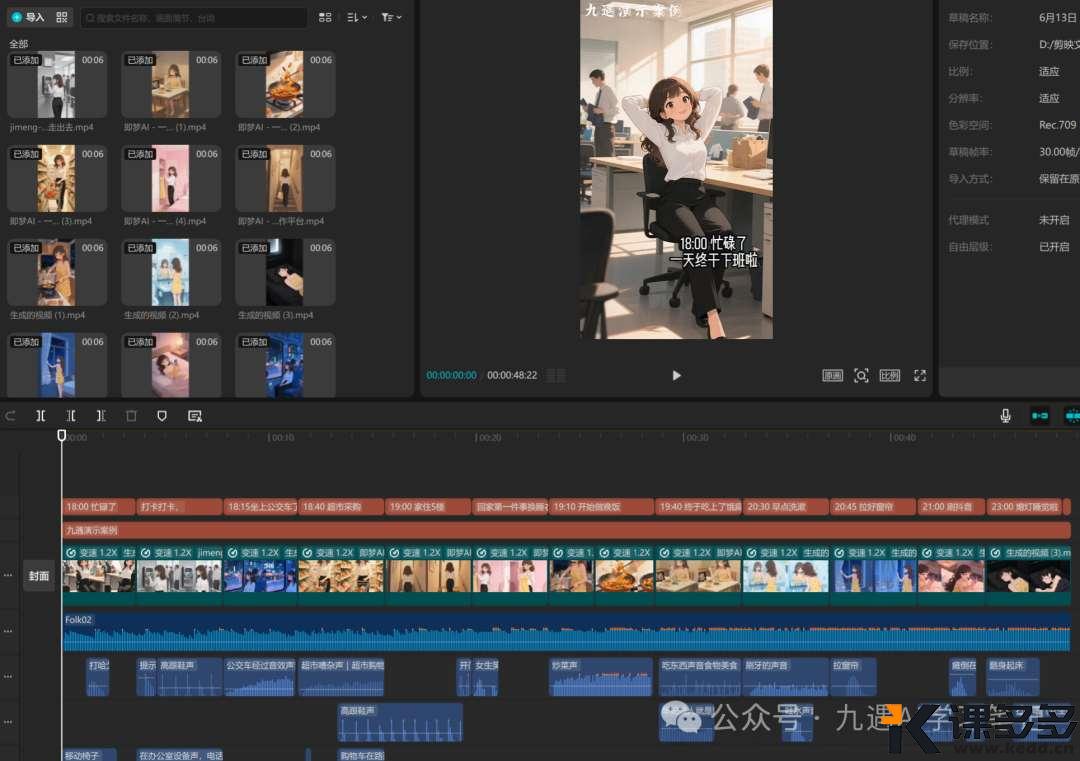Open the sort order dropdown
Screen dimensions: 1080x761
(357, 17)
